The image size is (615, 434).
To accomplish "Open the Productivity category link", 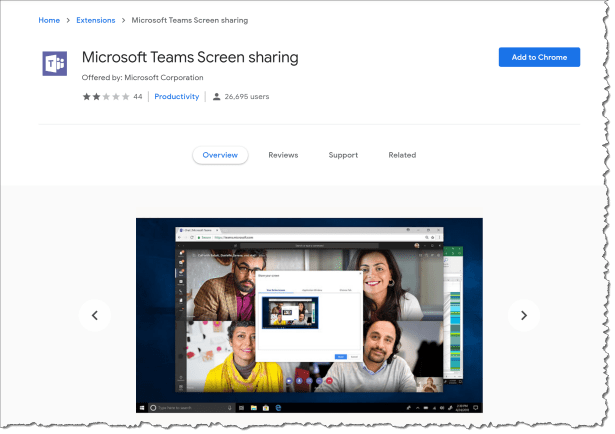I will [x=176, y=96].
